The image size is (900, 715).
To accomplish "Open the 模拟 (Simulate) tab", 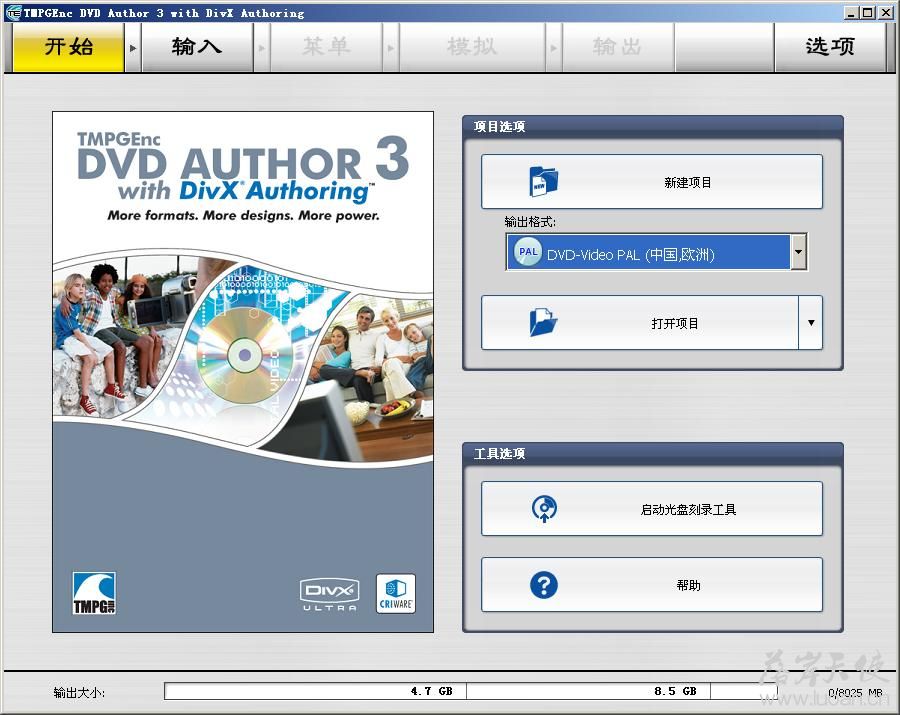I will click(472, 48).
